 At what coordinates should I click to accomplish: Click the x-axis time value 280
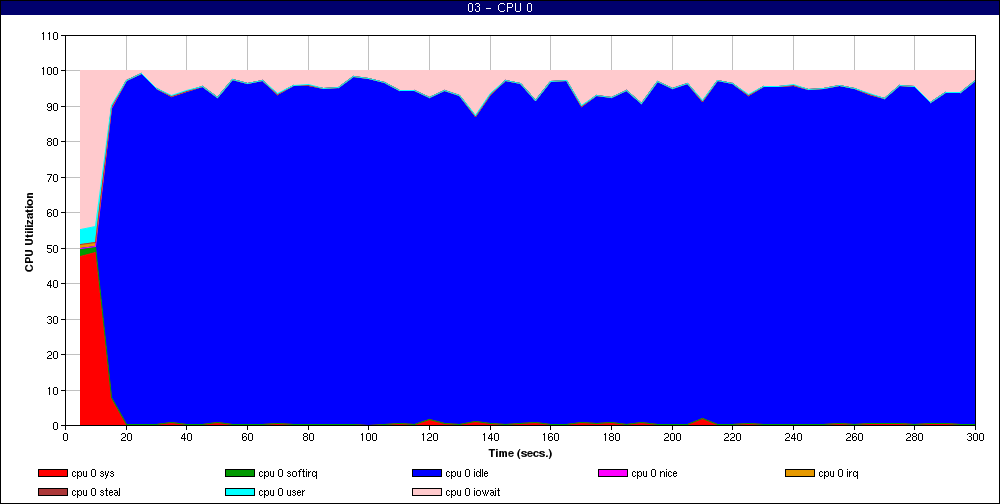tap(915, 437)
